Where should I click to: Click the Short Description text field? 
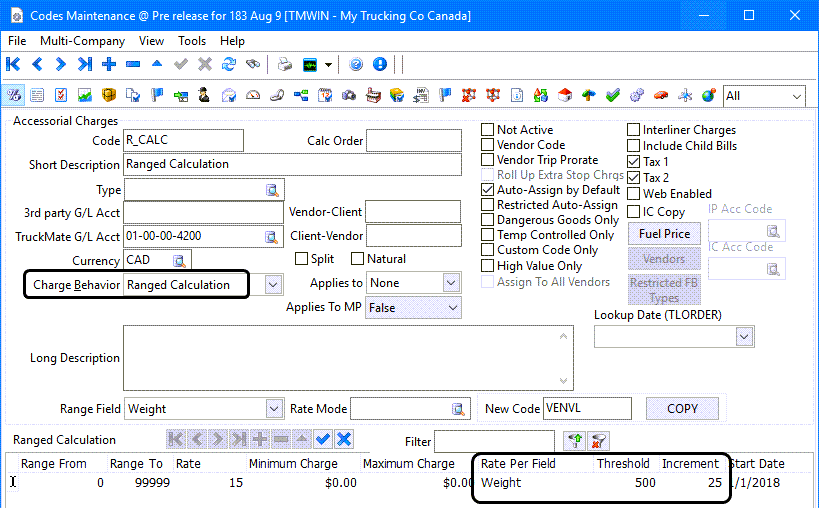tap(292, 164)
